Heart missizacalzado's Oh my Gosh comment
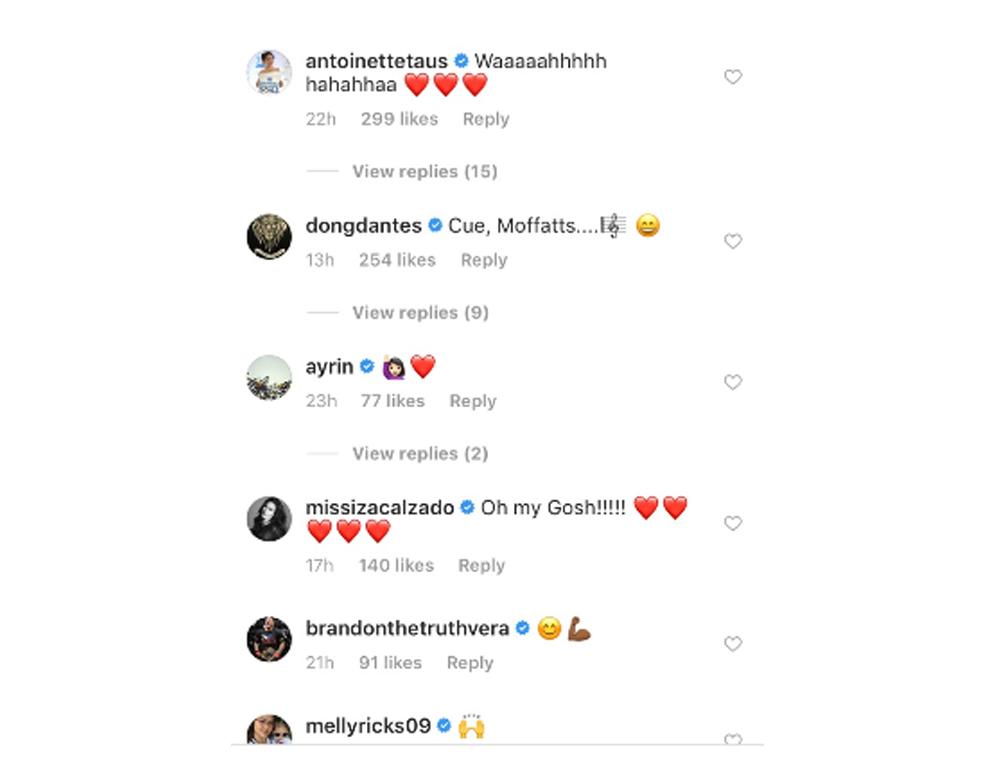The height and width of the screenshot is (784, 1000). 733,524
